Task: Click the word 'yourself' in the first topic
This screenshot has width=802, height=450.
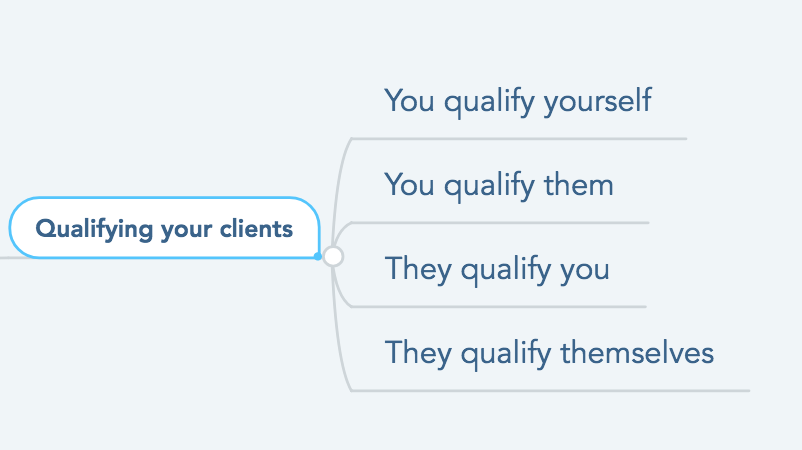Action: [597, 101]
